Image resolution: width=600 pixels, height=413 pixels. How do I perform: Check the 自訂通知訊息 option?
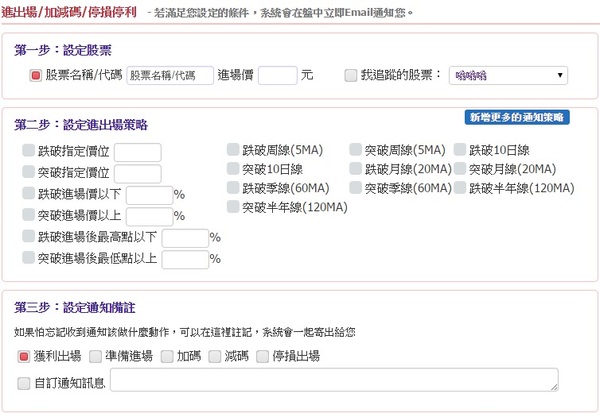(24, 381)
